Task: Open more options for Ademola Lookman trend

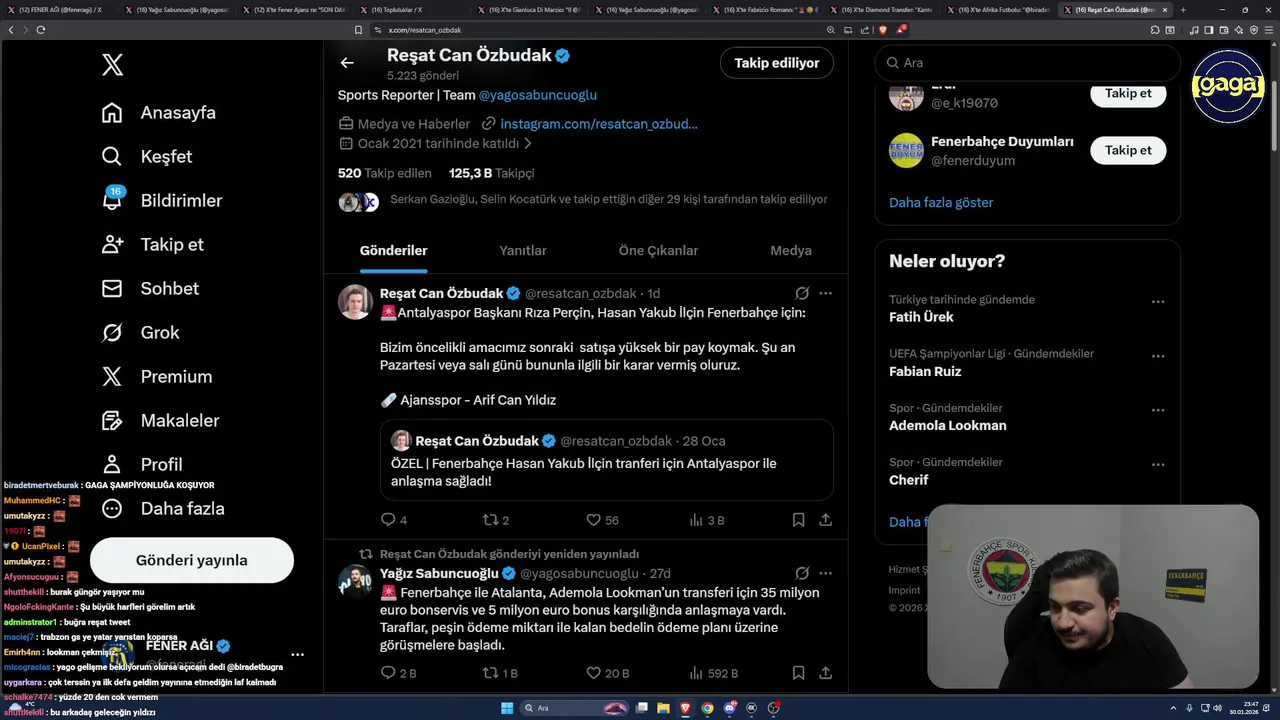Action: (x=1157, y=410)
